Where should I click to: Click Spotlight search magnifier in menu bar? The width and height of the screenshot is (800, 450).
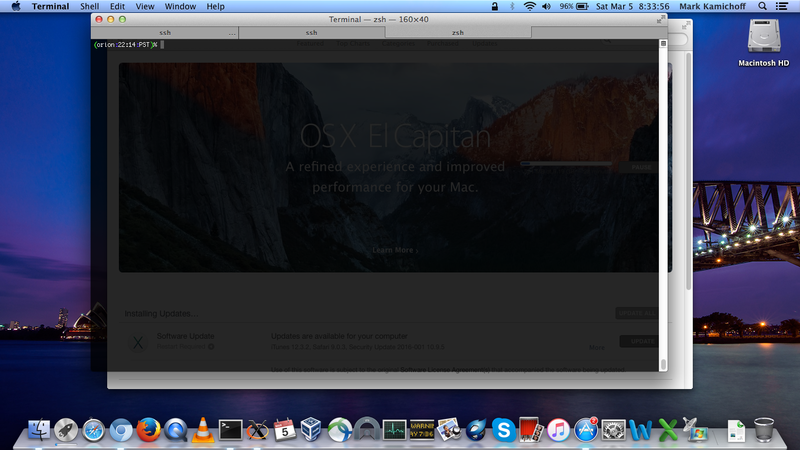tap(762, 6)
